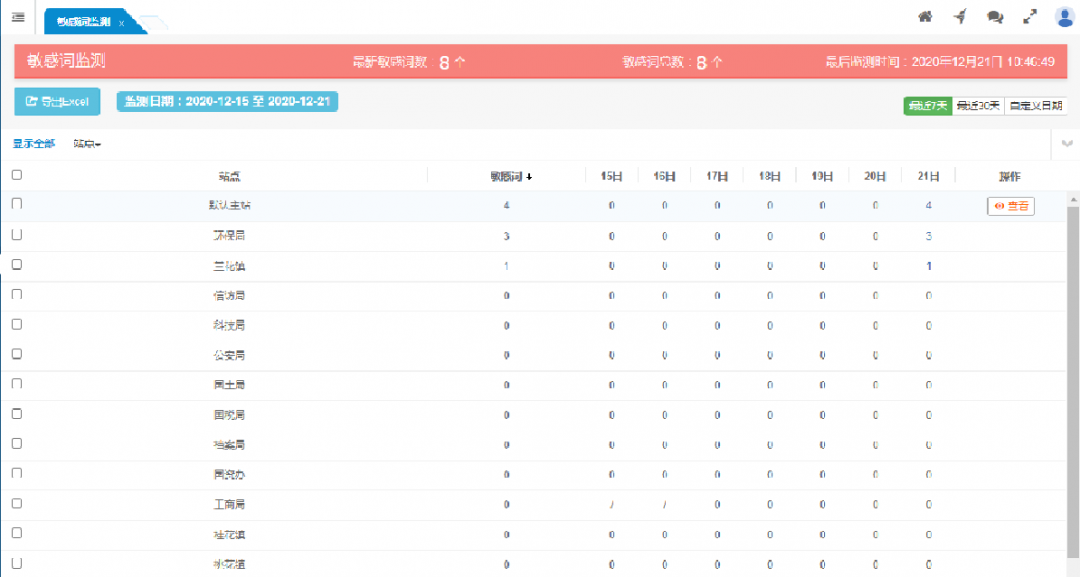Open the 站点 filter dropdown
1080x577 pixels.
[88, 144]
